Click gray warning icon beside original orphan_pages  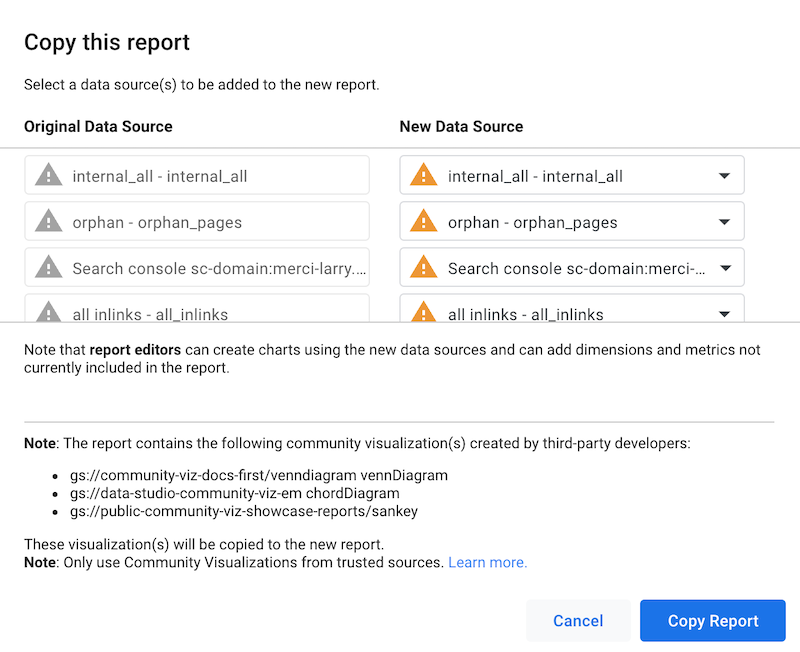pos(48,221)
